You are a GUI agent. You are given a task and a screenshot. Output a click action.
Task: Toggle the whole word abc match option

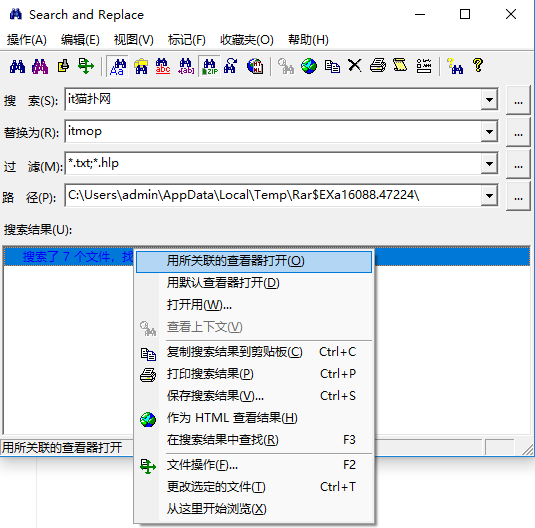tap(163, 66)
